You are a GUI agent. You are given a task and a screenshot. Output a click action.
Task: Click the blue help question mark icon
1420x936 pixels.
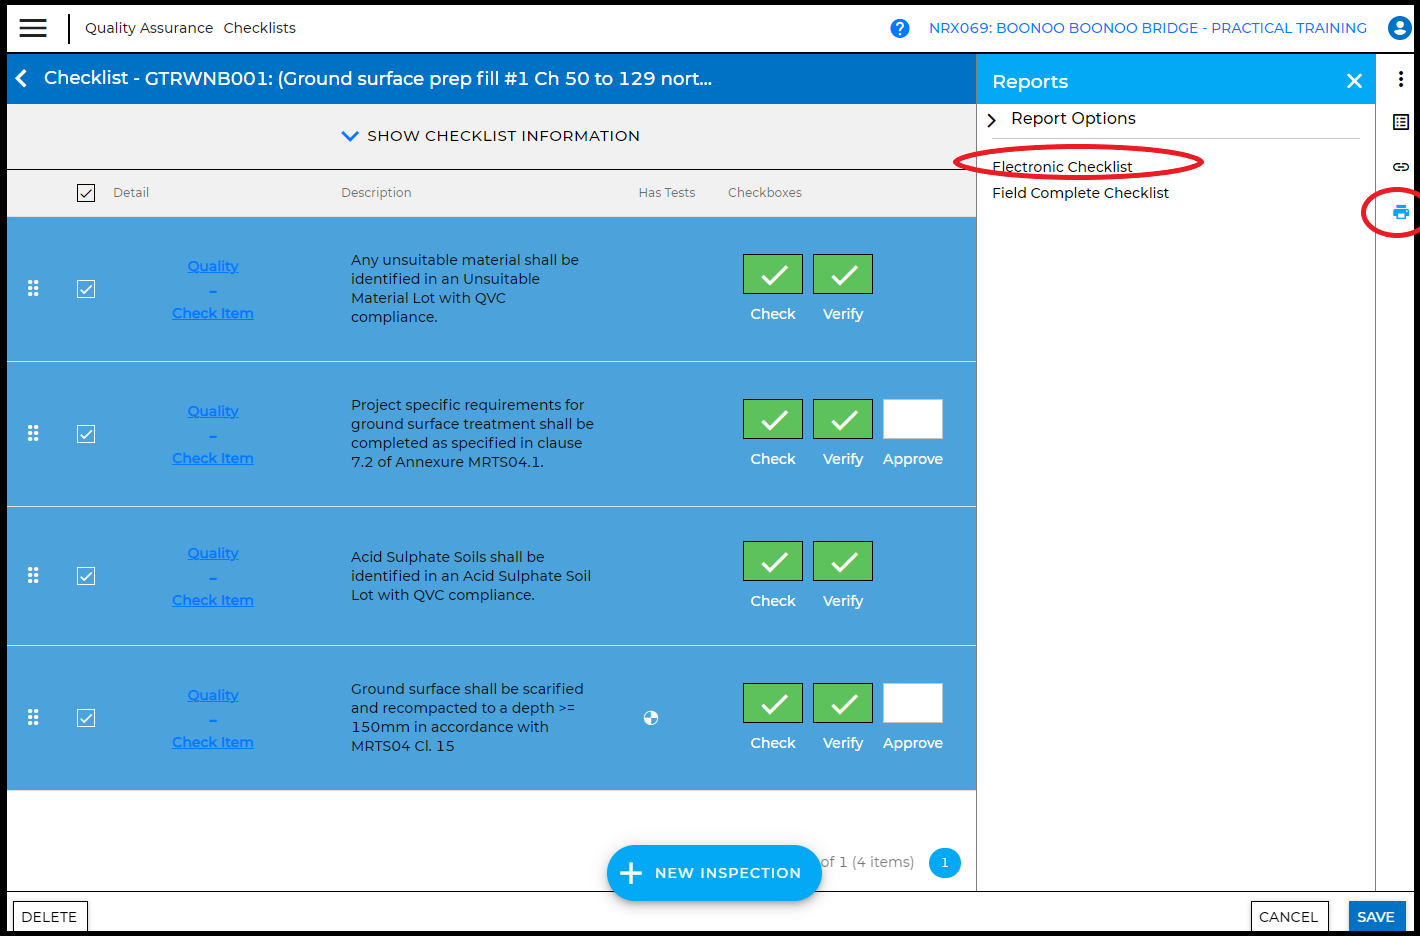click(x=899, y=28)
